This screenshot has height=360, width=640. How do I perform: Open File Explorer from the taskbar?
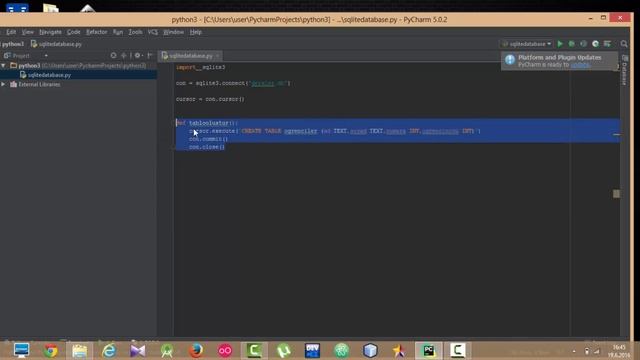point(80,351)
